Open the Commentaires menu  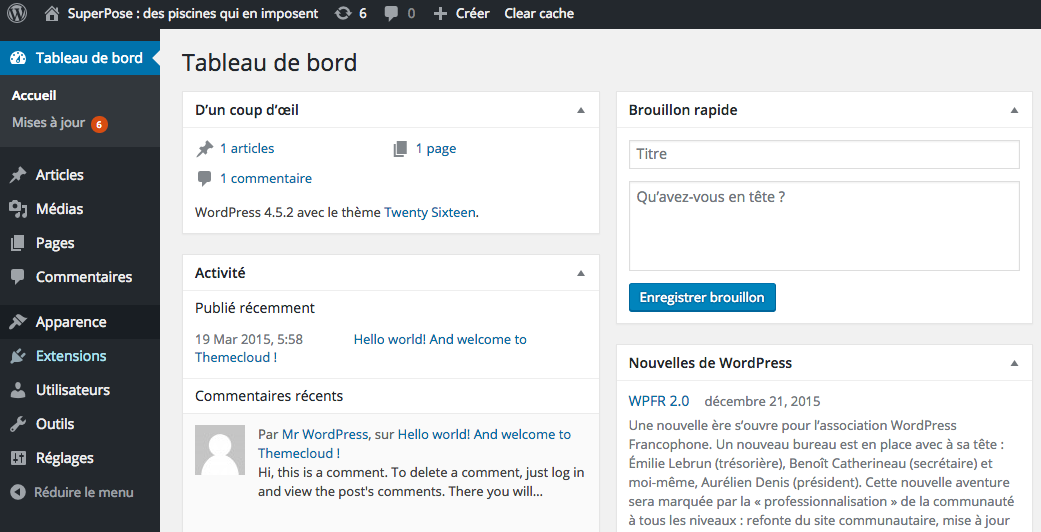(80, 277)
